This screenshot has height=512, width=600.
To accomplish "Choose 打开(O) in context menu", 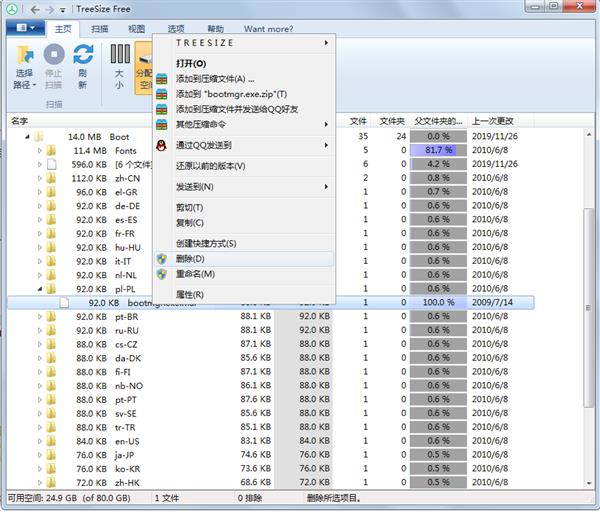I will [x=244, y=64].
